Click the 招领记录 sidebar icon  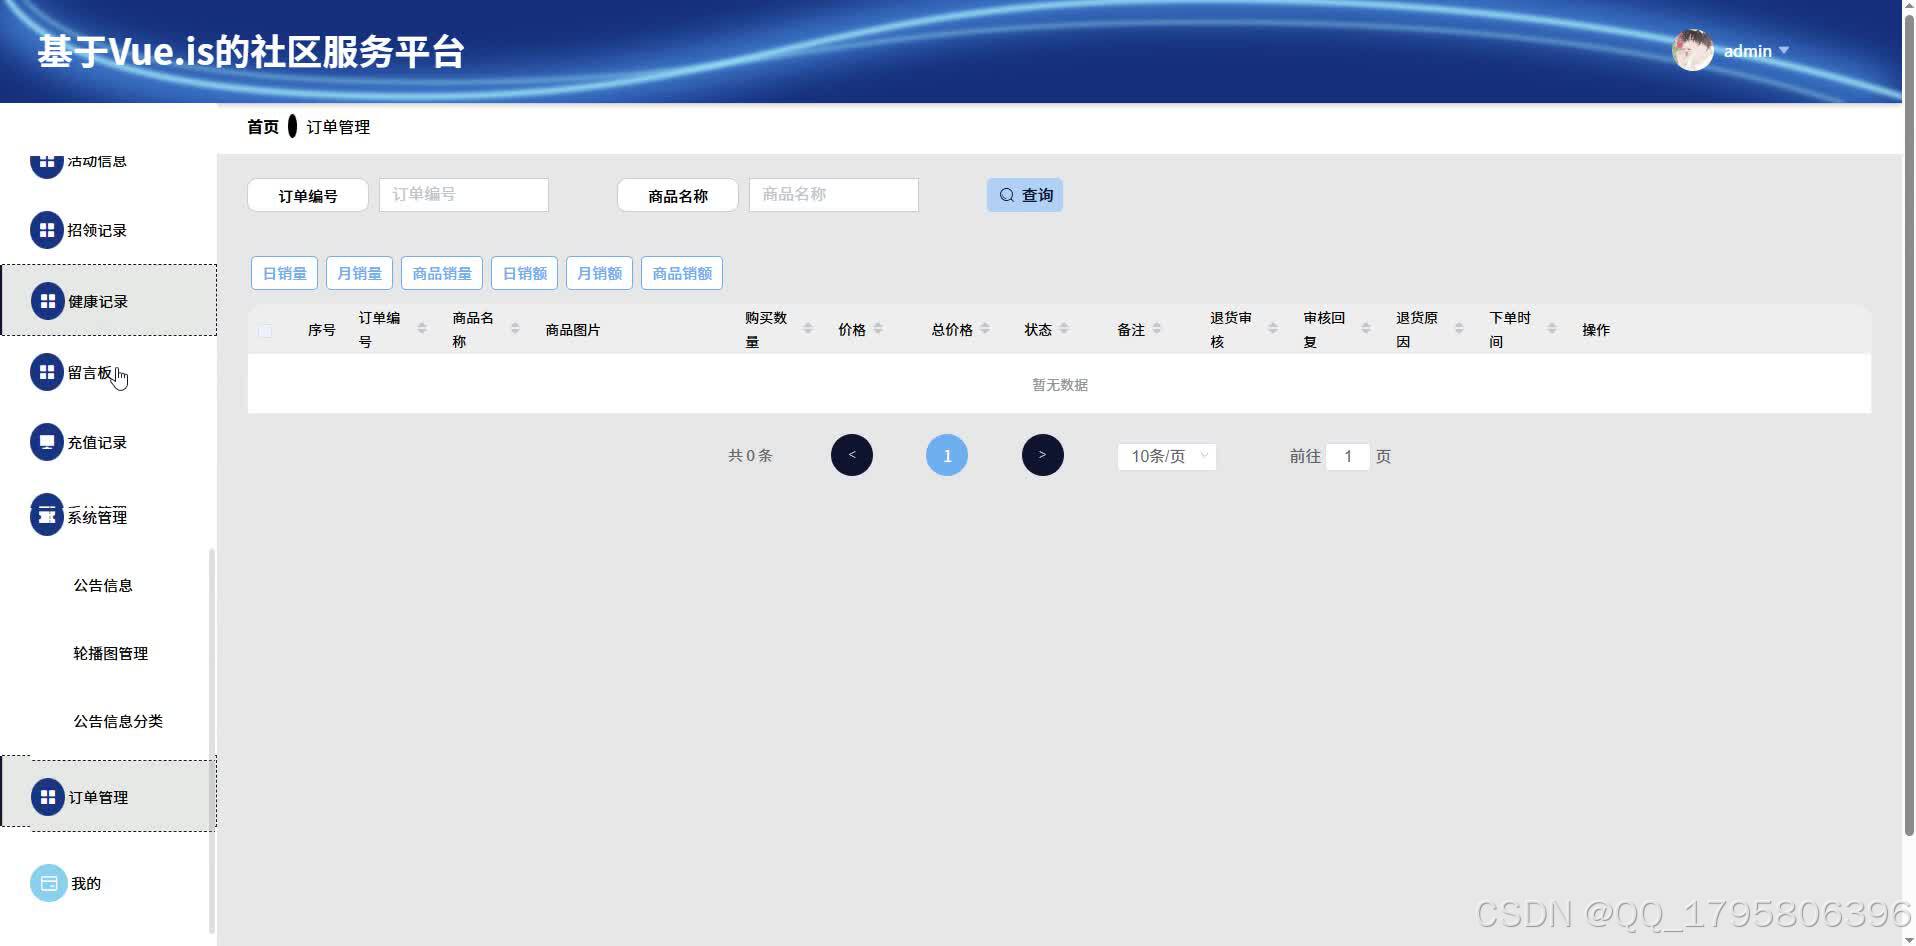[x=47, y=230]
